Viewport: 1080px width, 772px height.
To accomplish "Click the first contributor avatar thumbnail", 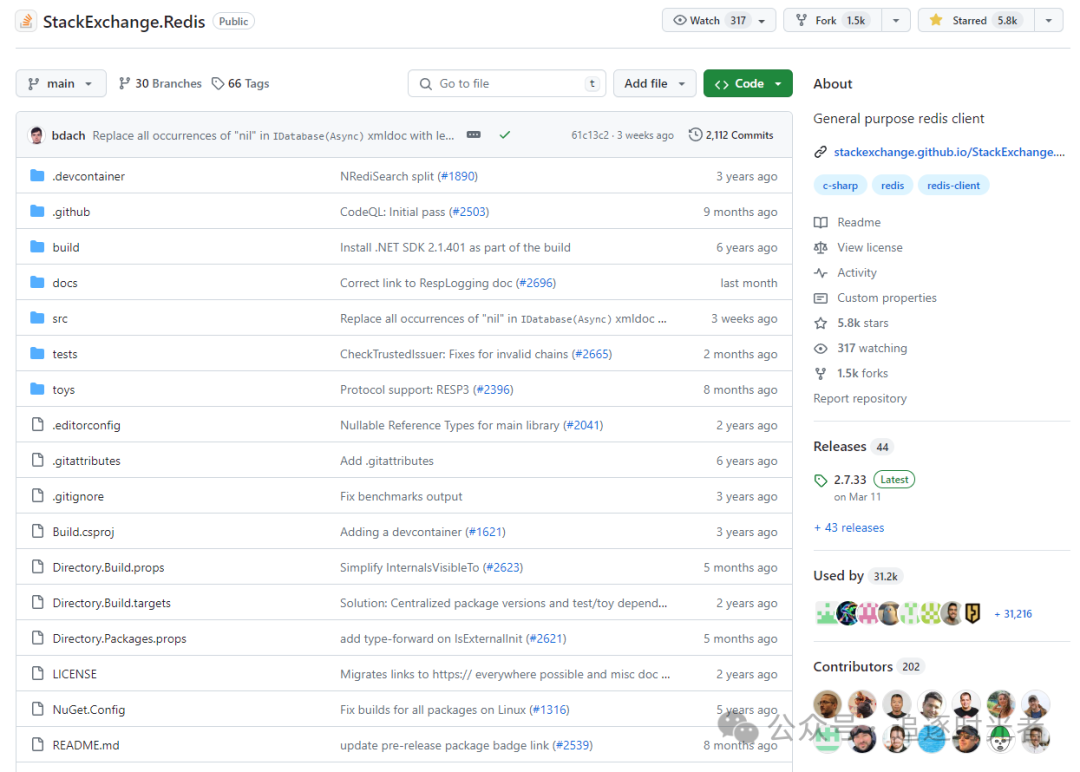I will tap(827, 705).
